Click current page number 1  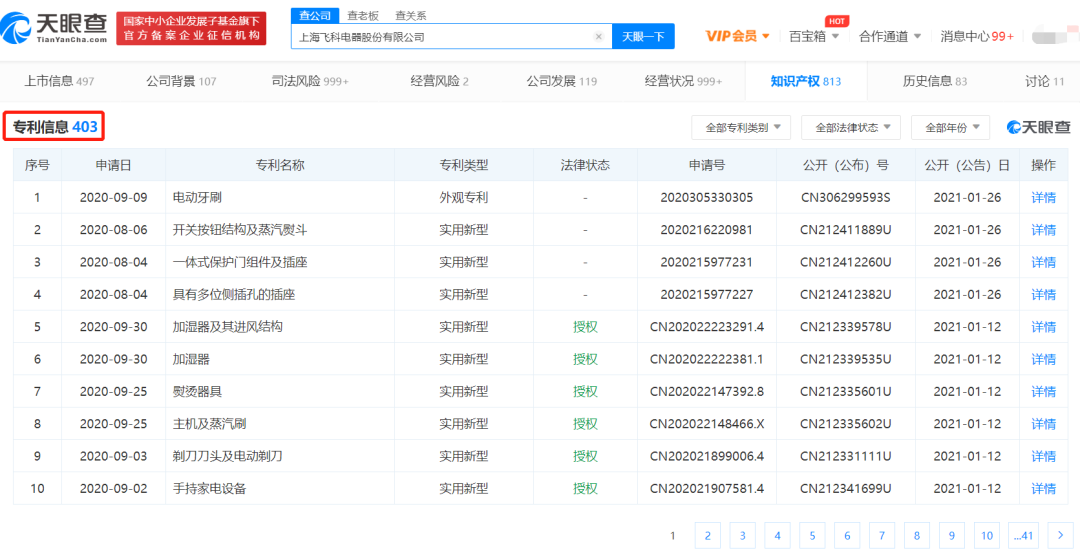click(672, 535)
